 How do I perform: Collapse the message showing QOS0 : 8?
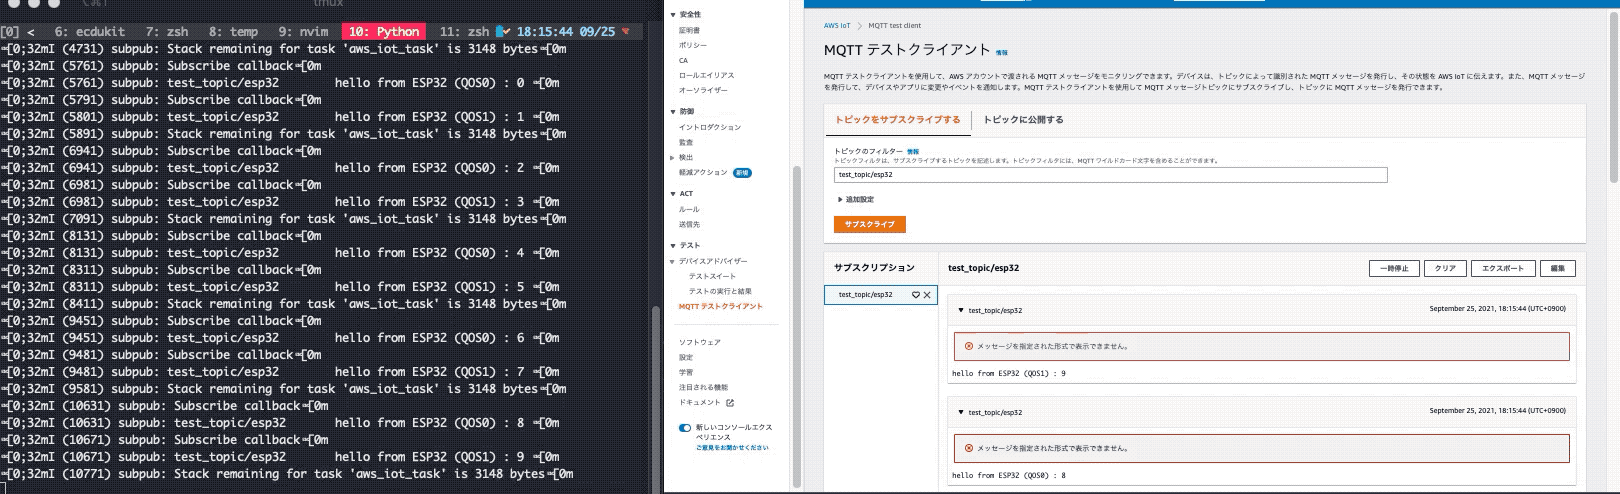coord(961,412)
